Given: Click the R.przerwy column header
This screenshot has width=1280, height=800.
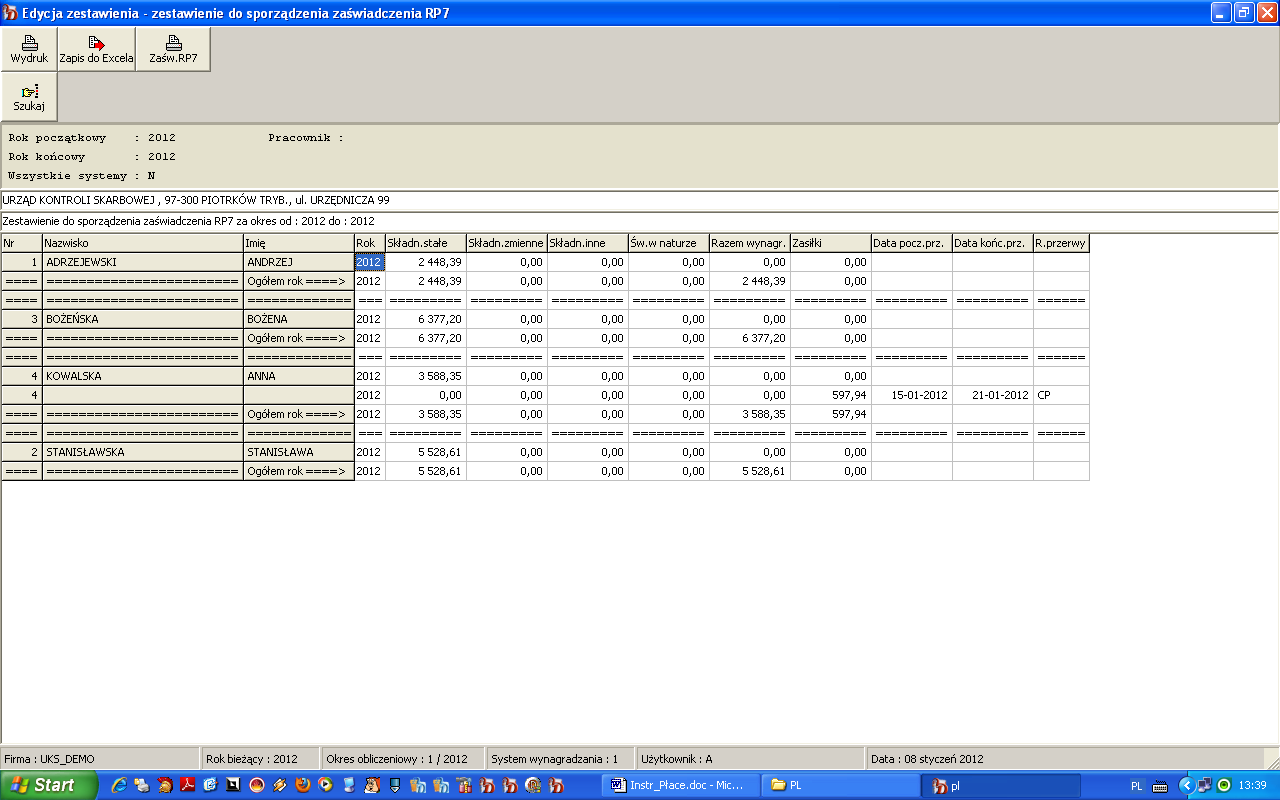Looking at the screenshot, I should coord(1062,243).
